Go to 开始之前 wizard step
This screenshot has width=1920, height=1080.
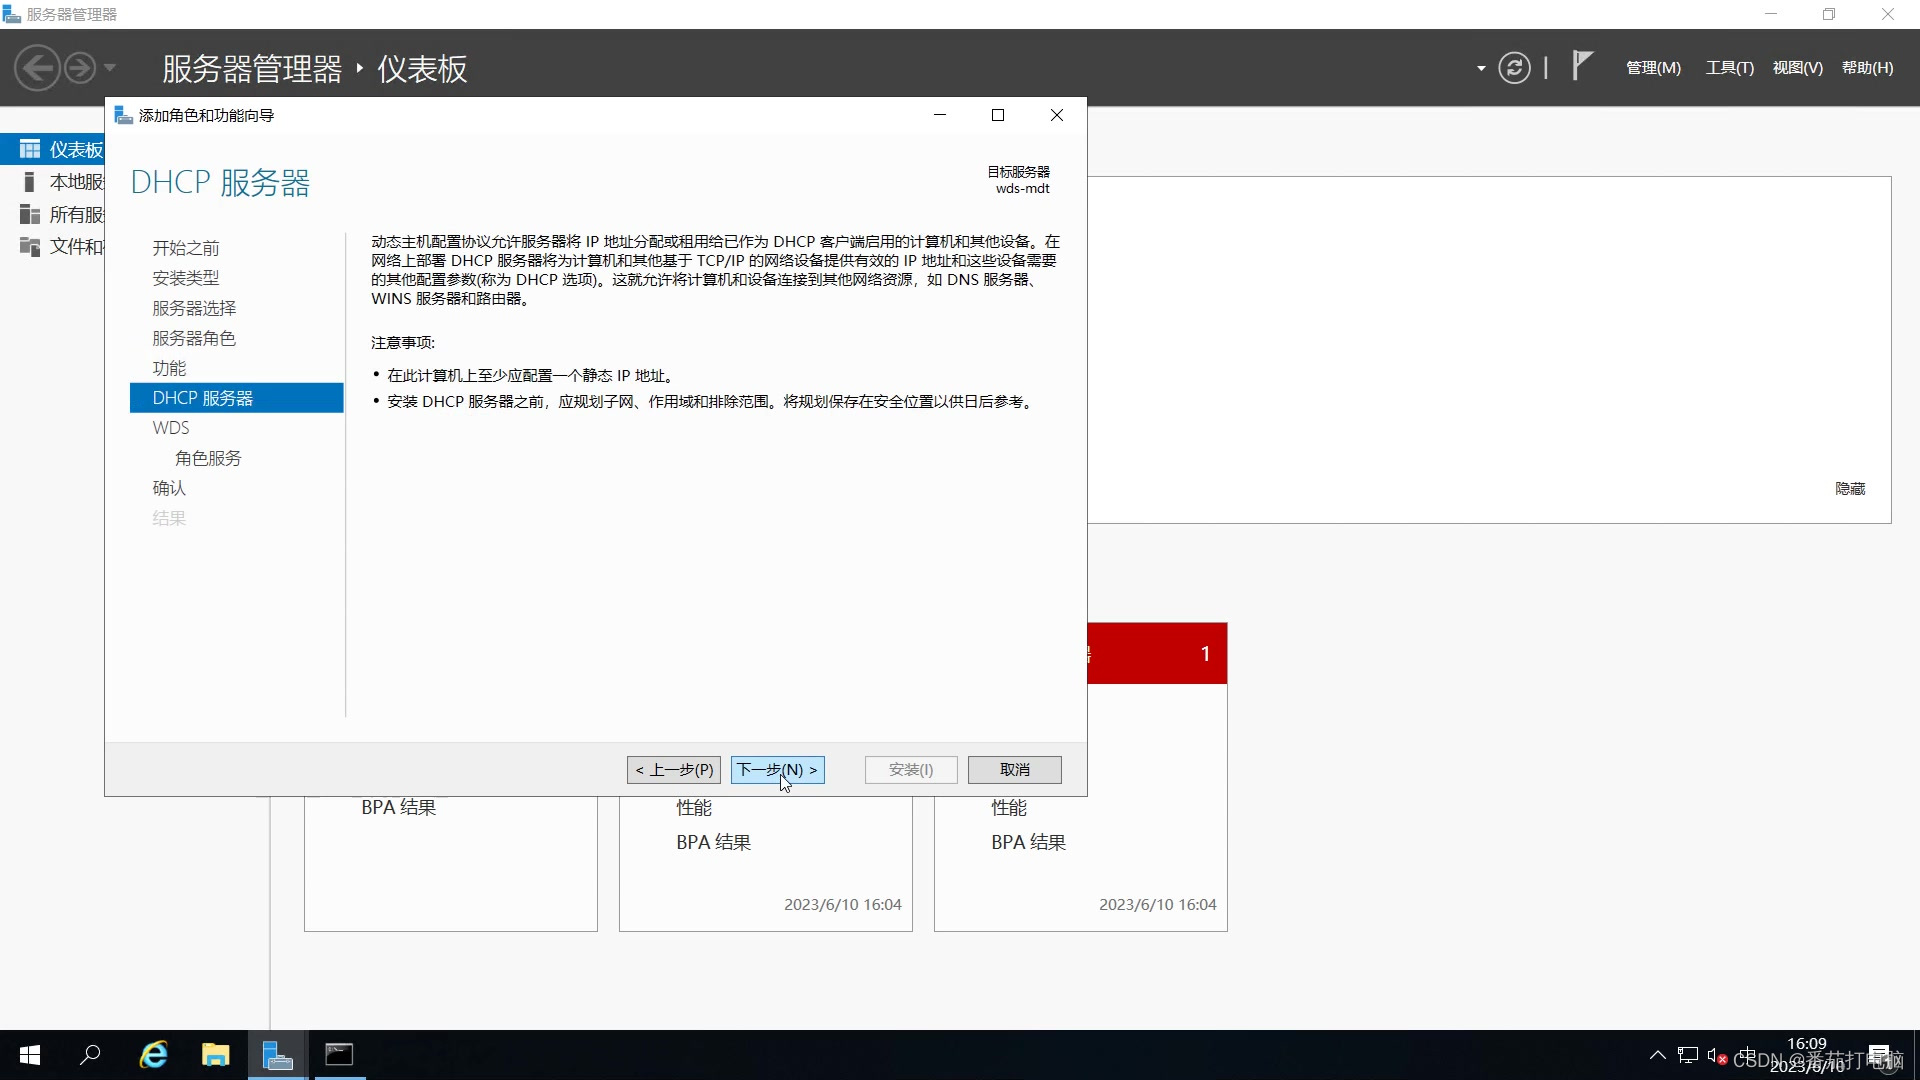coord(186,248)
